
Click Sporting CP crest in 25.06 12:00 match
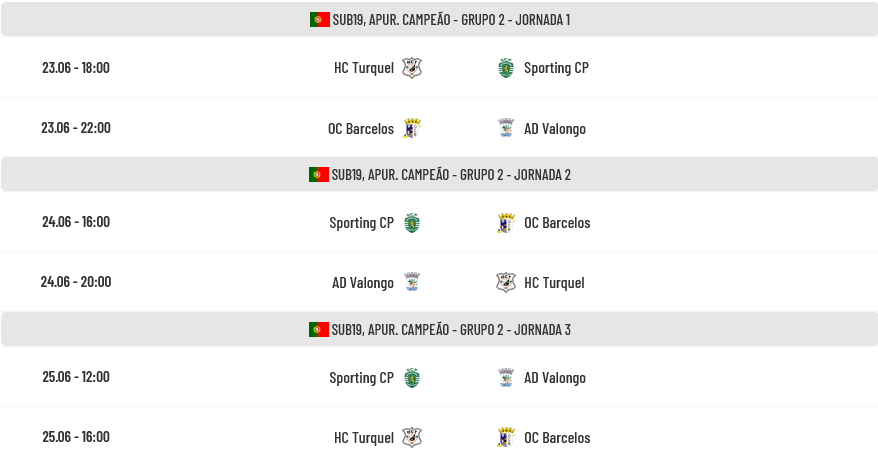(412, 378)
